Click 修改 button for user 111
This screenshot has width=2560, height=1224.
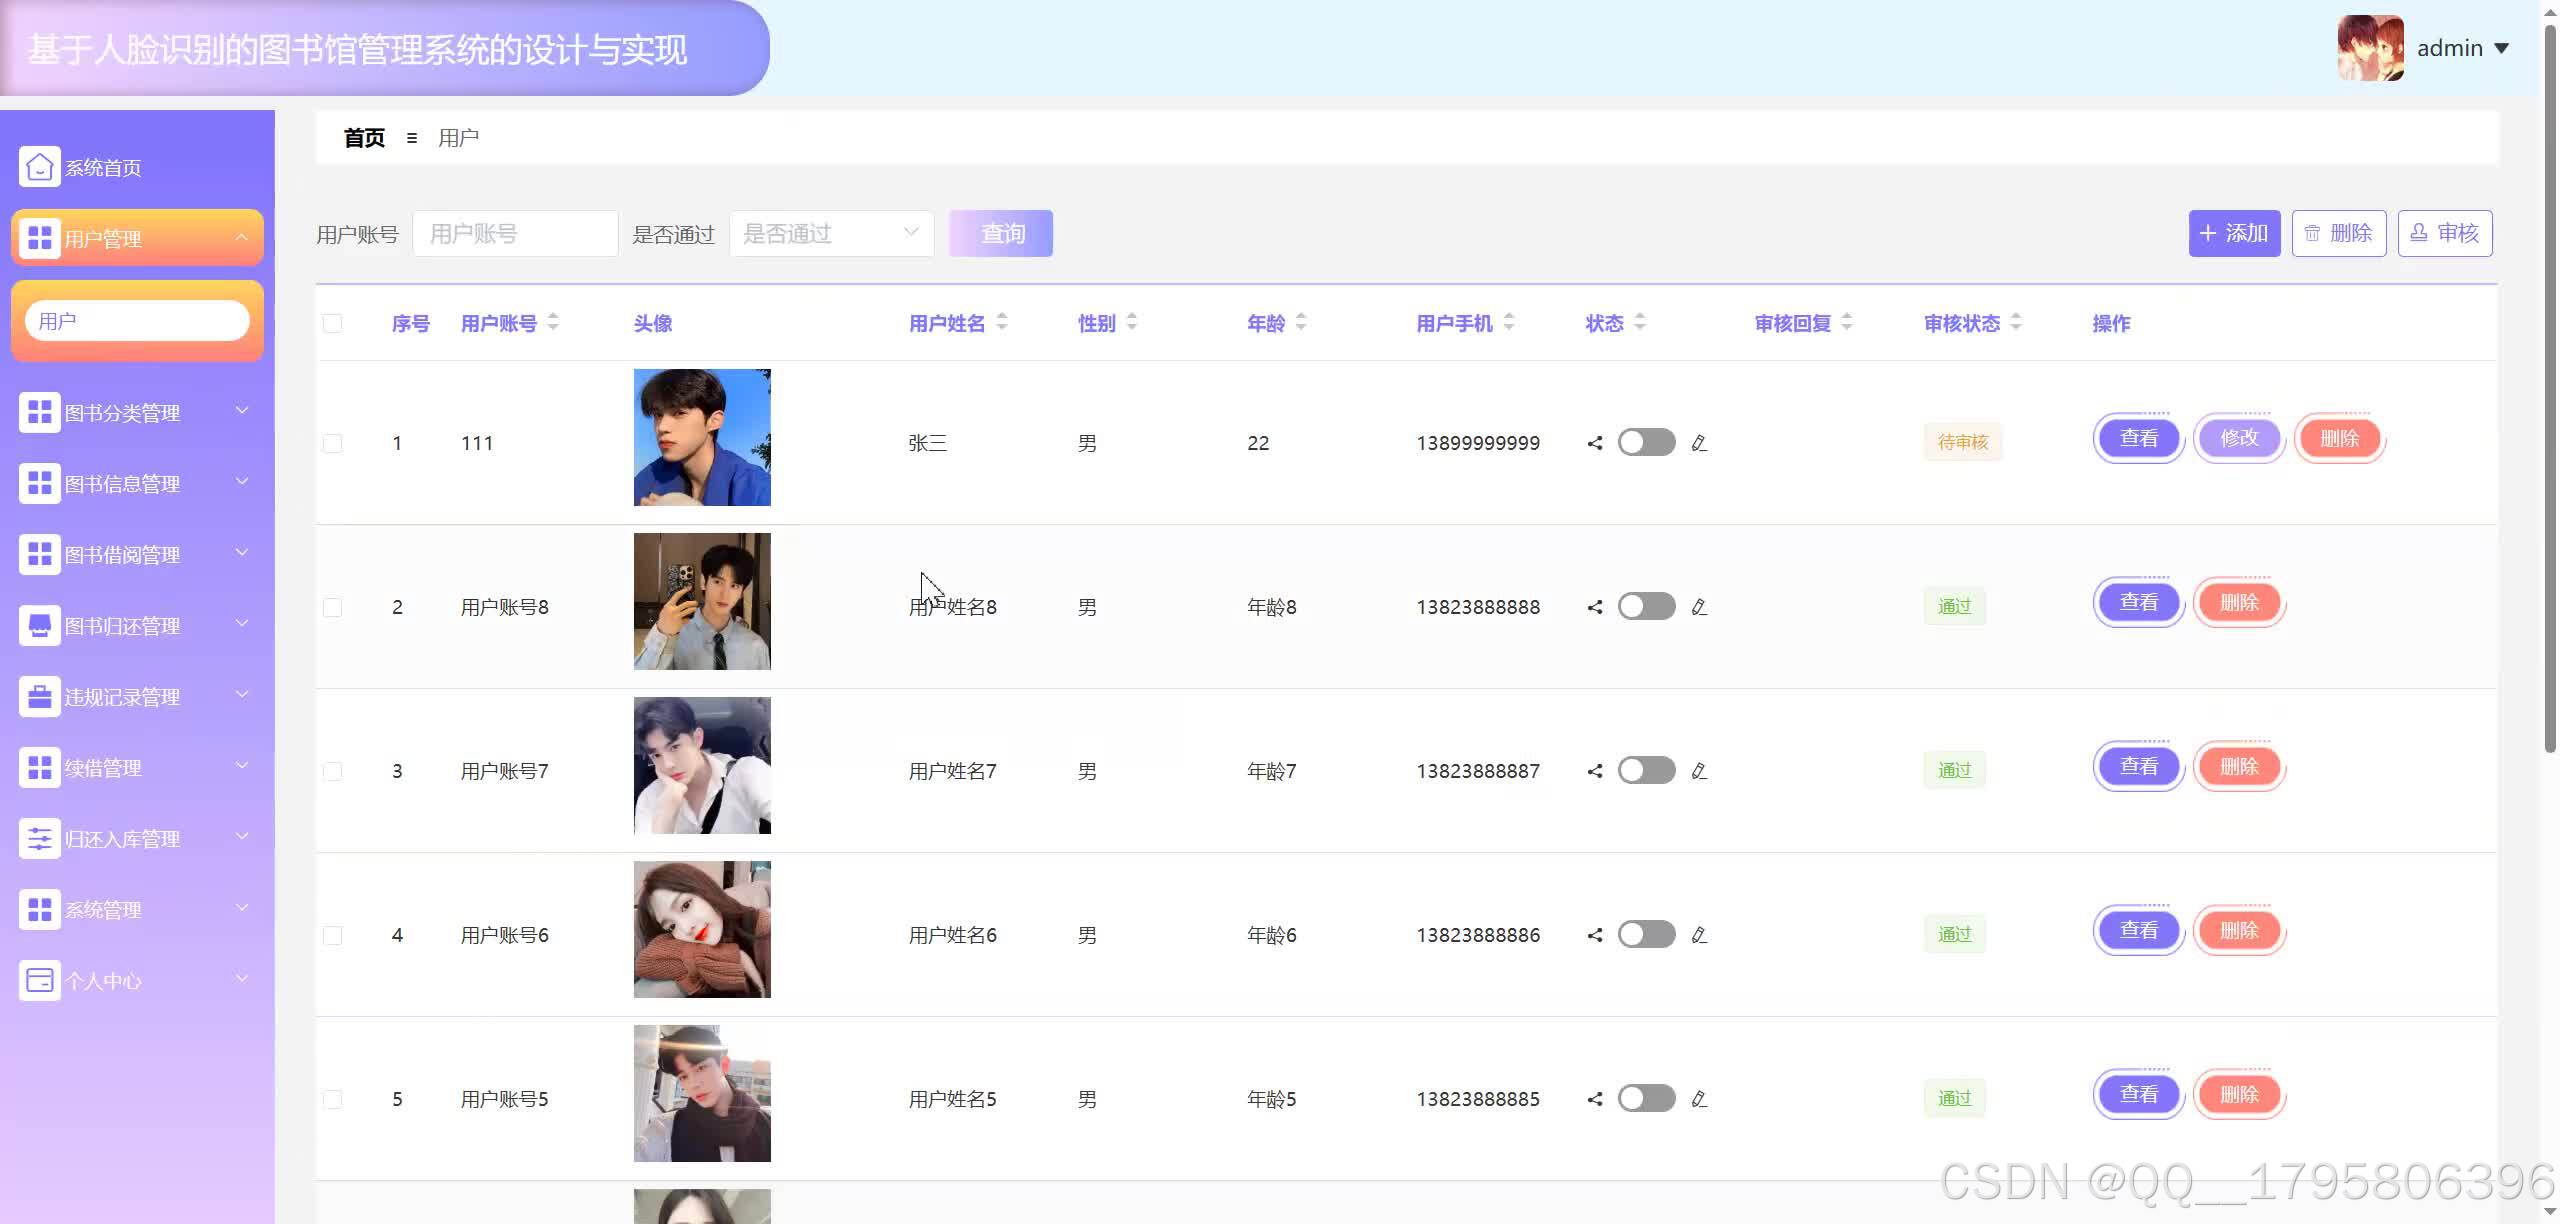(2239, 438)
